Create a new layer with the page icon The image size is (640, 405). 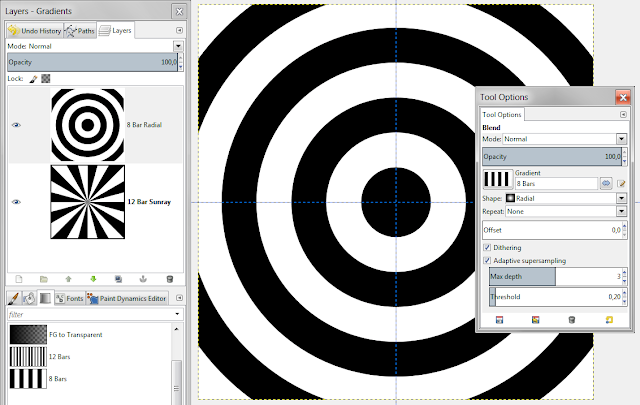click(19, 279)
